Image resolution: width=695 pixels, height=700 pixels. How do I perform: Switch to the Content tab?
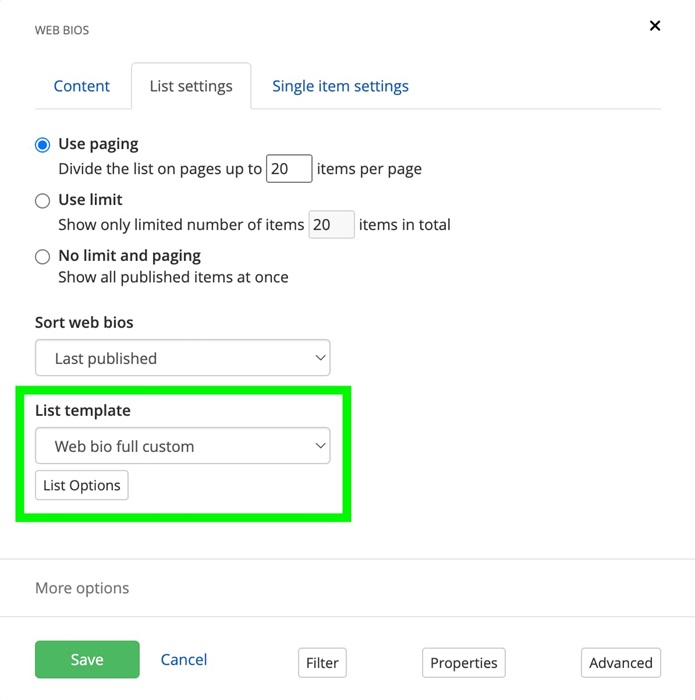(x=82, y=86)
